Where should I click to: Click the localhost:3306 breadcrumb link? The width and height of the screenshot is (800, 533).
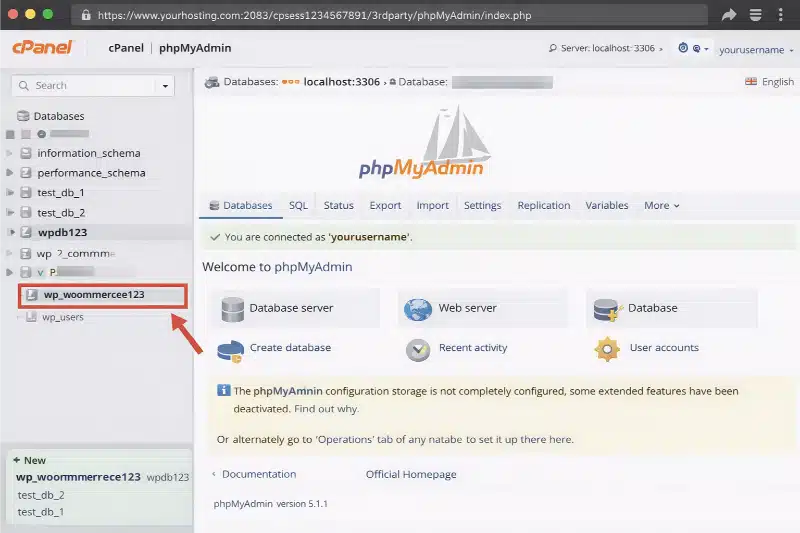[342, 82]
